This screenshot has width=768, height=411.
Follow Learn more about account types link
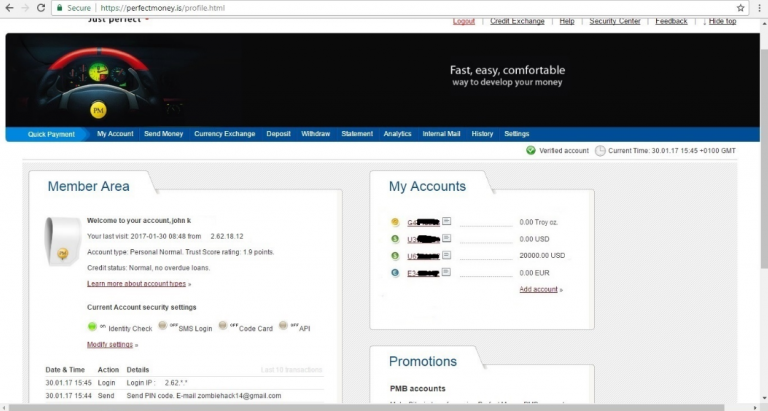[x=136, y=284]
